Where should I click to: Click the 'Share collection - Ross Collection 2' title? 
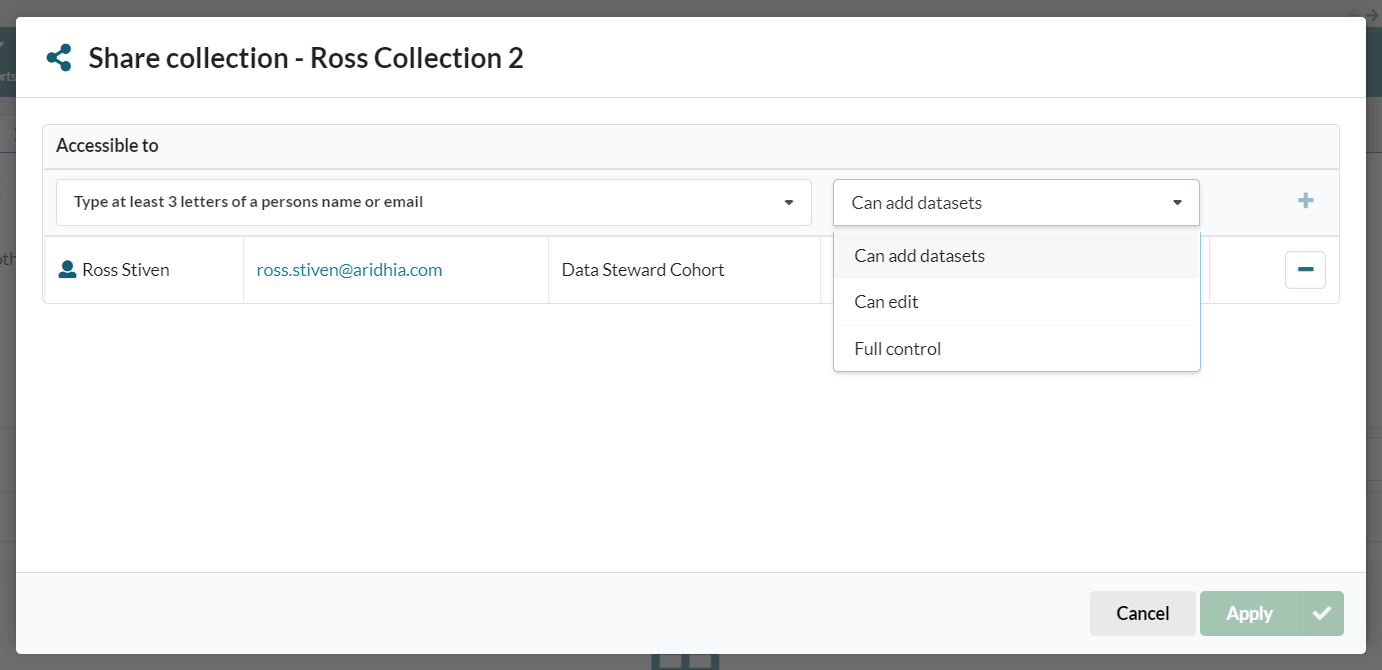click(306, 58)
